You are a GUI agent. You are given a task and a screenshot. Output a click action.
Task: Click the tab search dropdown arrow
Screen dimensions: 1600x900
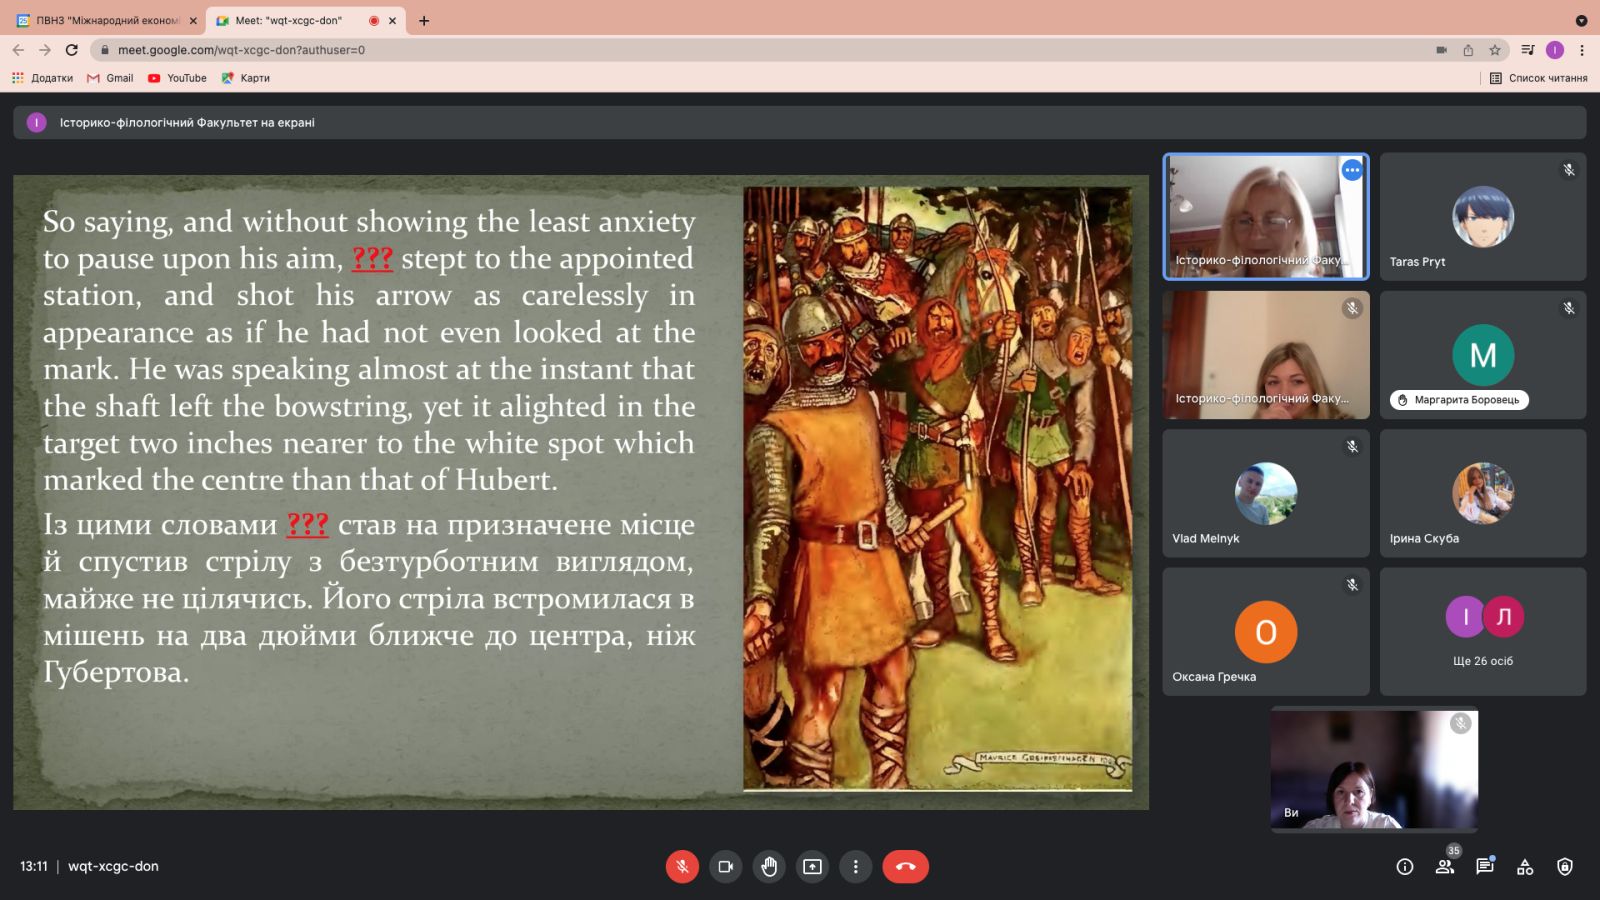click(1581, 20)
